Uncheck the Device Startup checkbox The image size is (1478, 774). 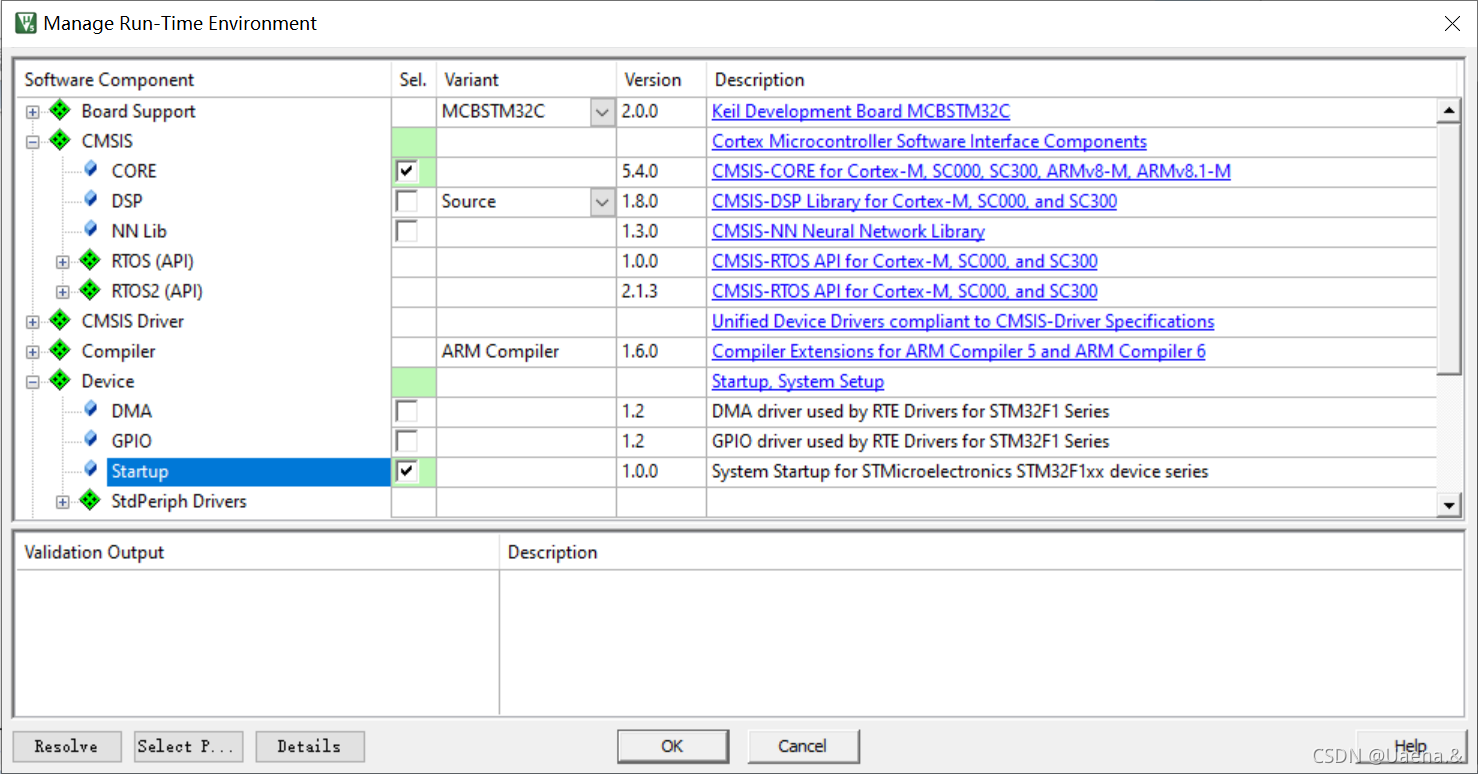(x=407, y=472)
